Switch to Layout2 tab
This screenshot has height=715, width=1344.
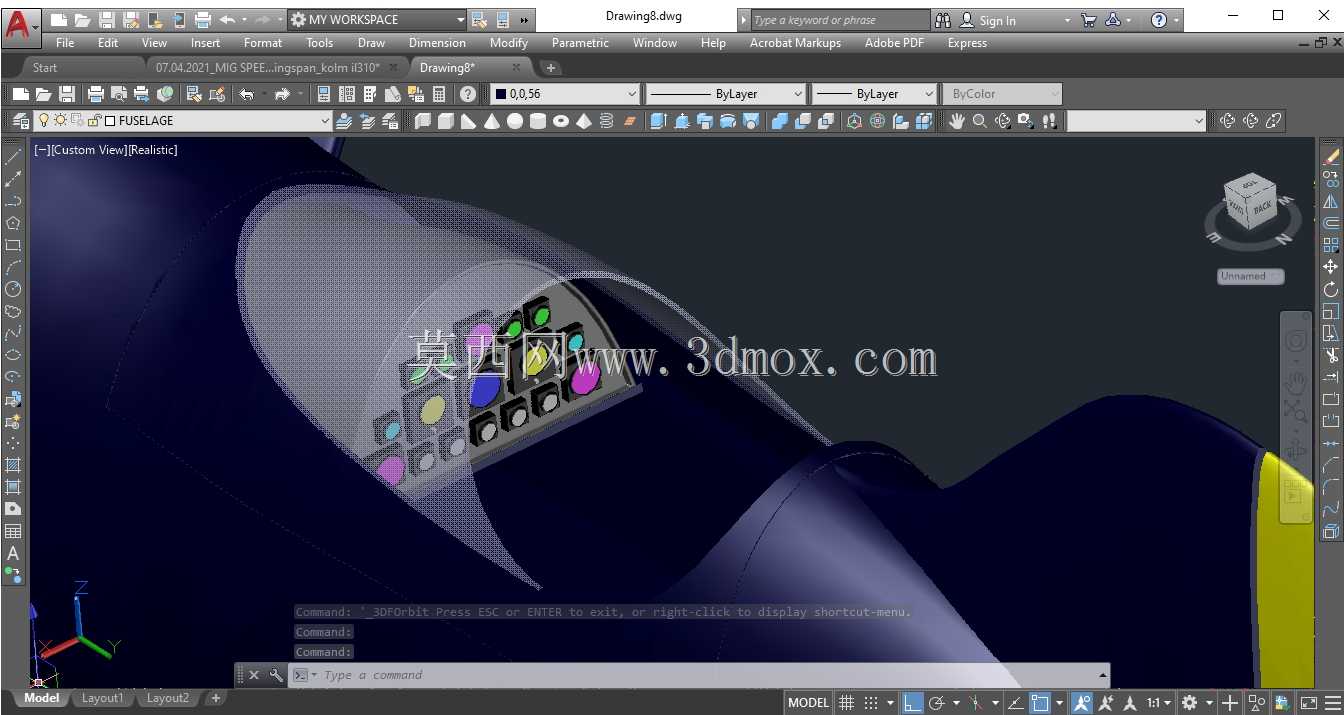click(x=167, y=698)
